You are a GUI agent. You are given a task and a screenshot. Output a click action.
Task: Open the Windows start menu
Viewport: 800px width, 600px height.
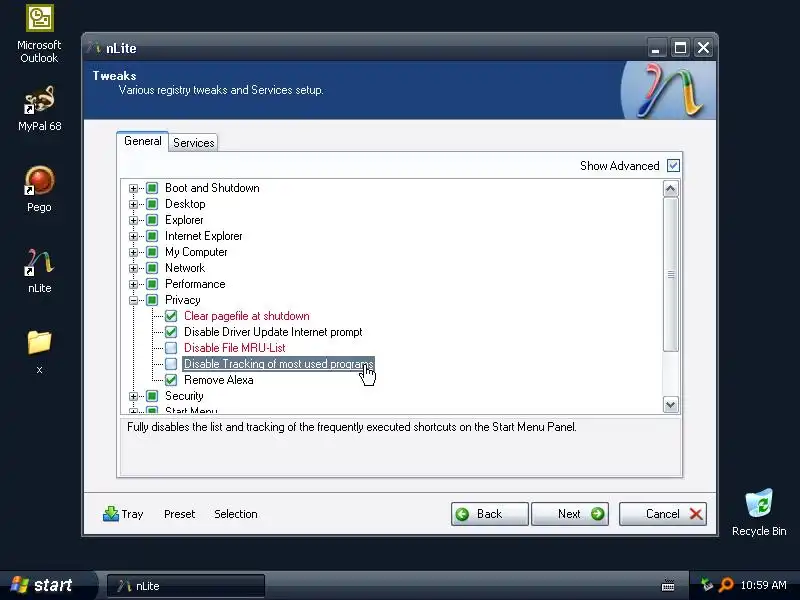[46, 585]
